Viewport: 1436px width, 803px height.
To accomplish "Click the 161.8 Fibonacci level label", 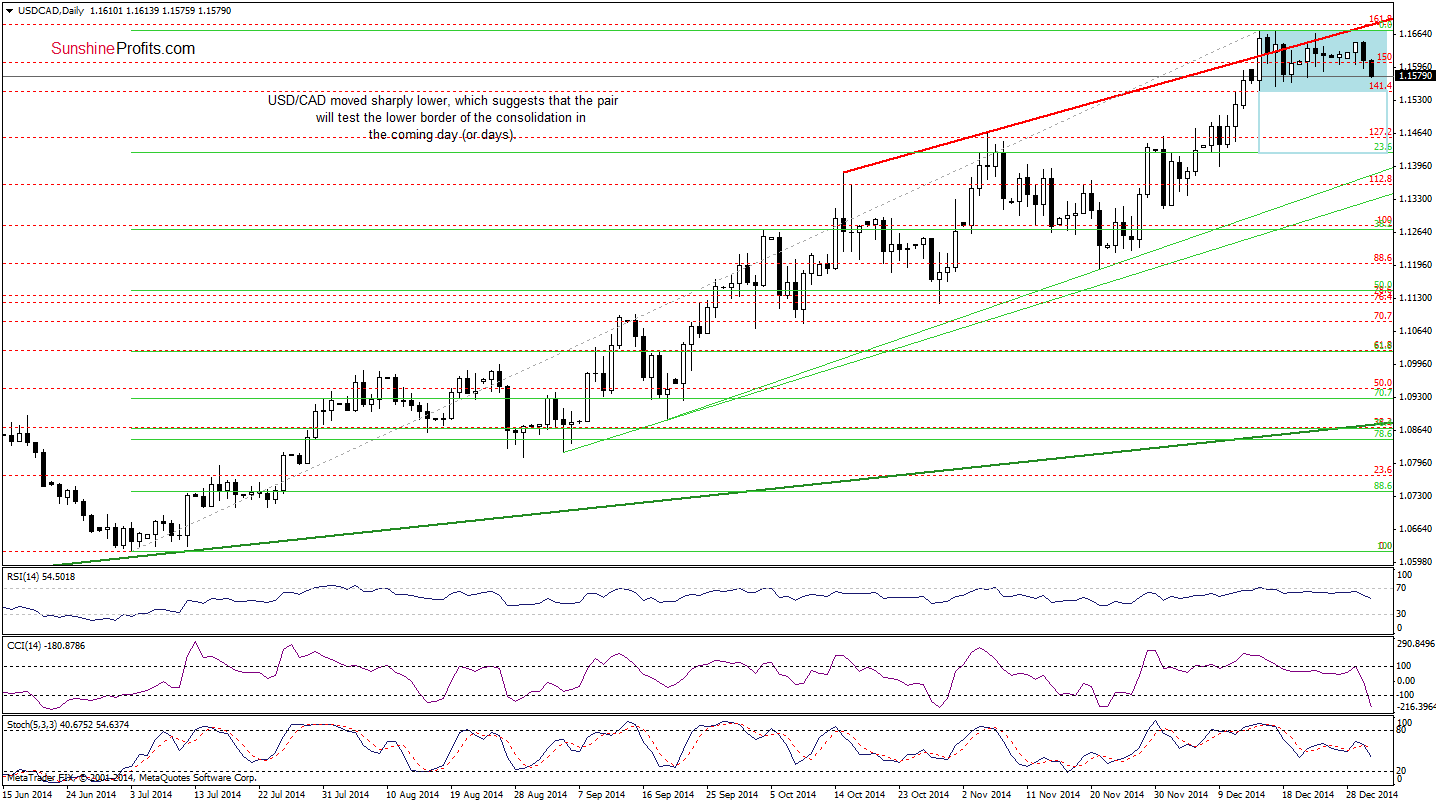I will [1381, 19].
